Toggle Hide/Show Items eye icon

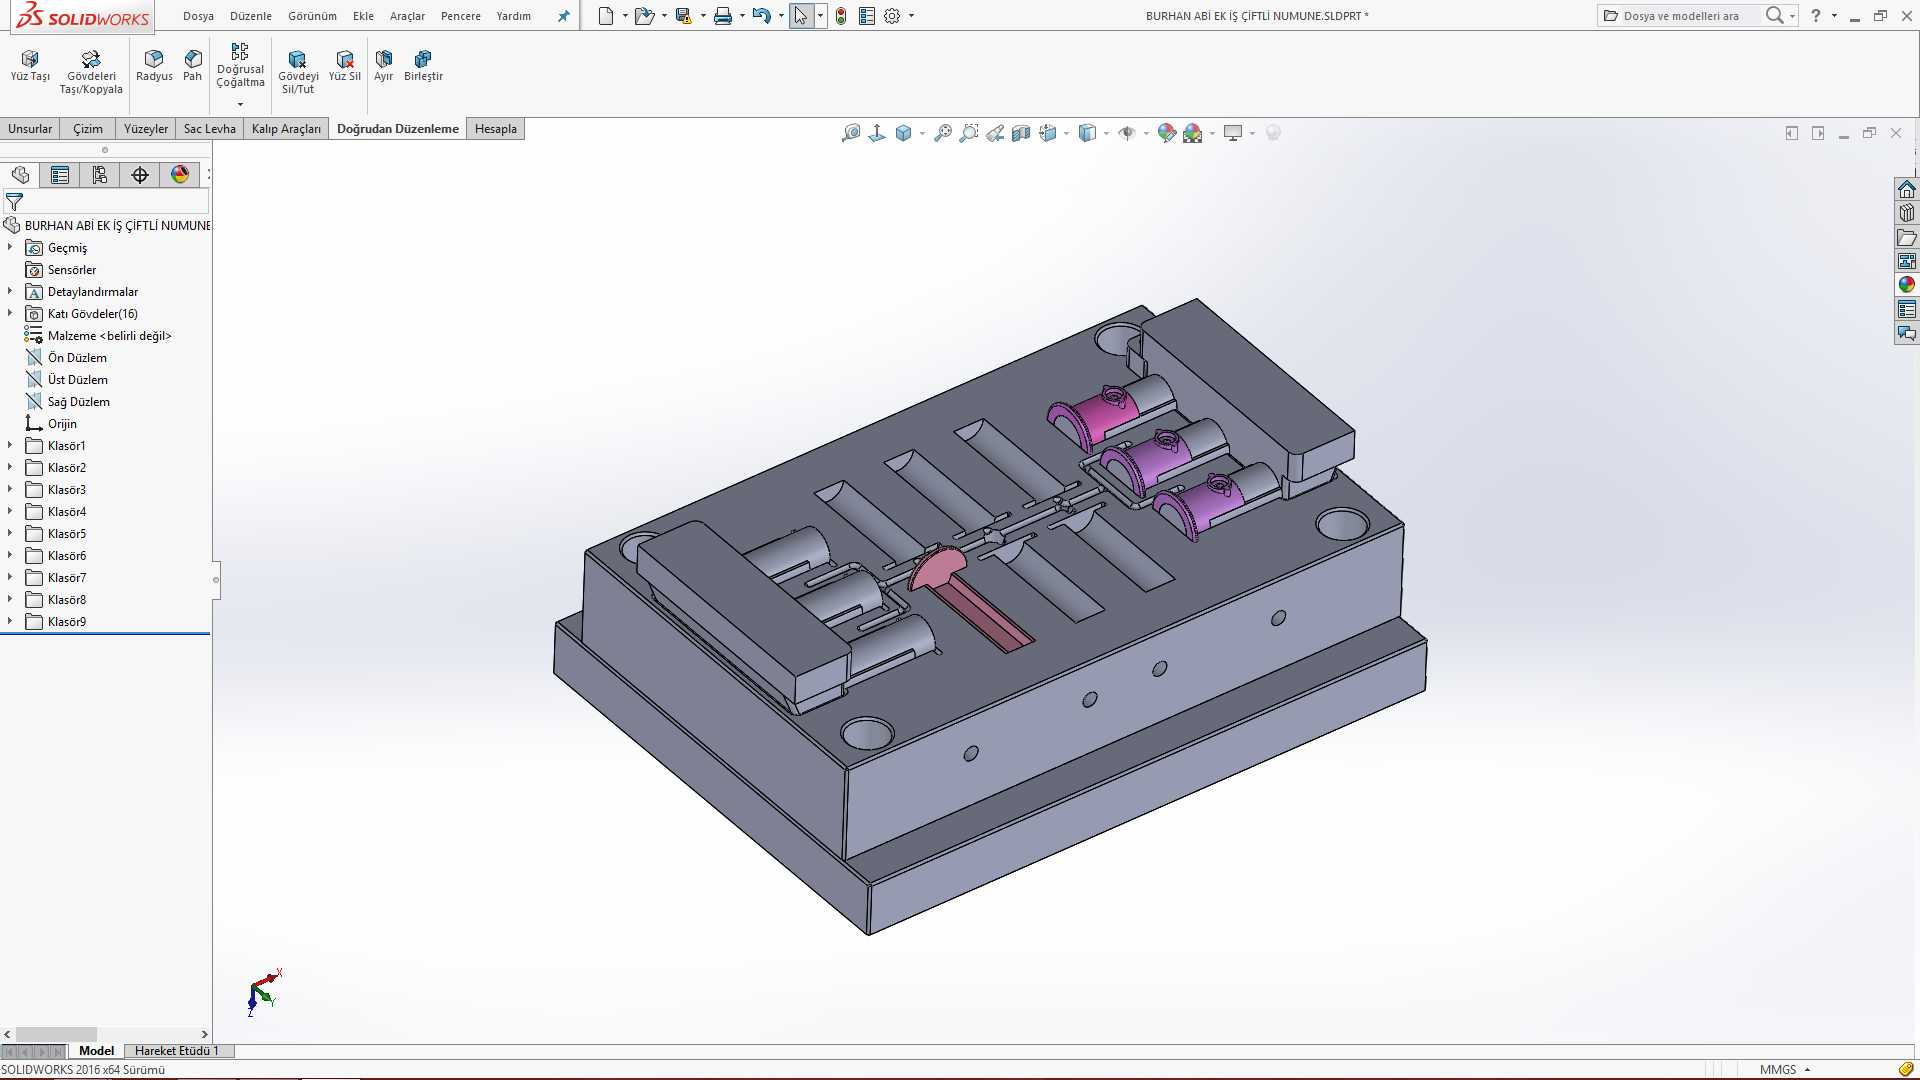pos(1127,133)
